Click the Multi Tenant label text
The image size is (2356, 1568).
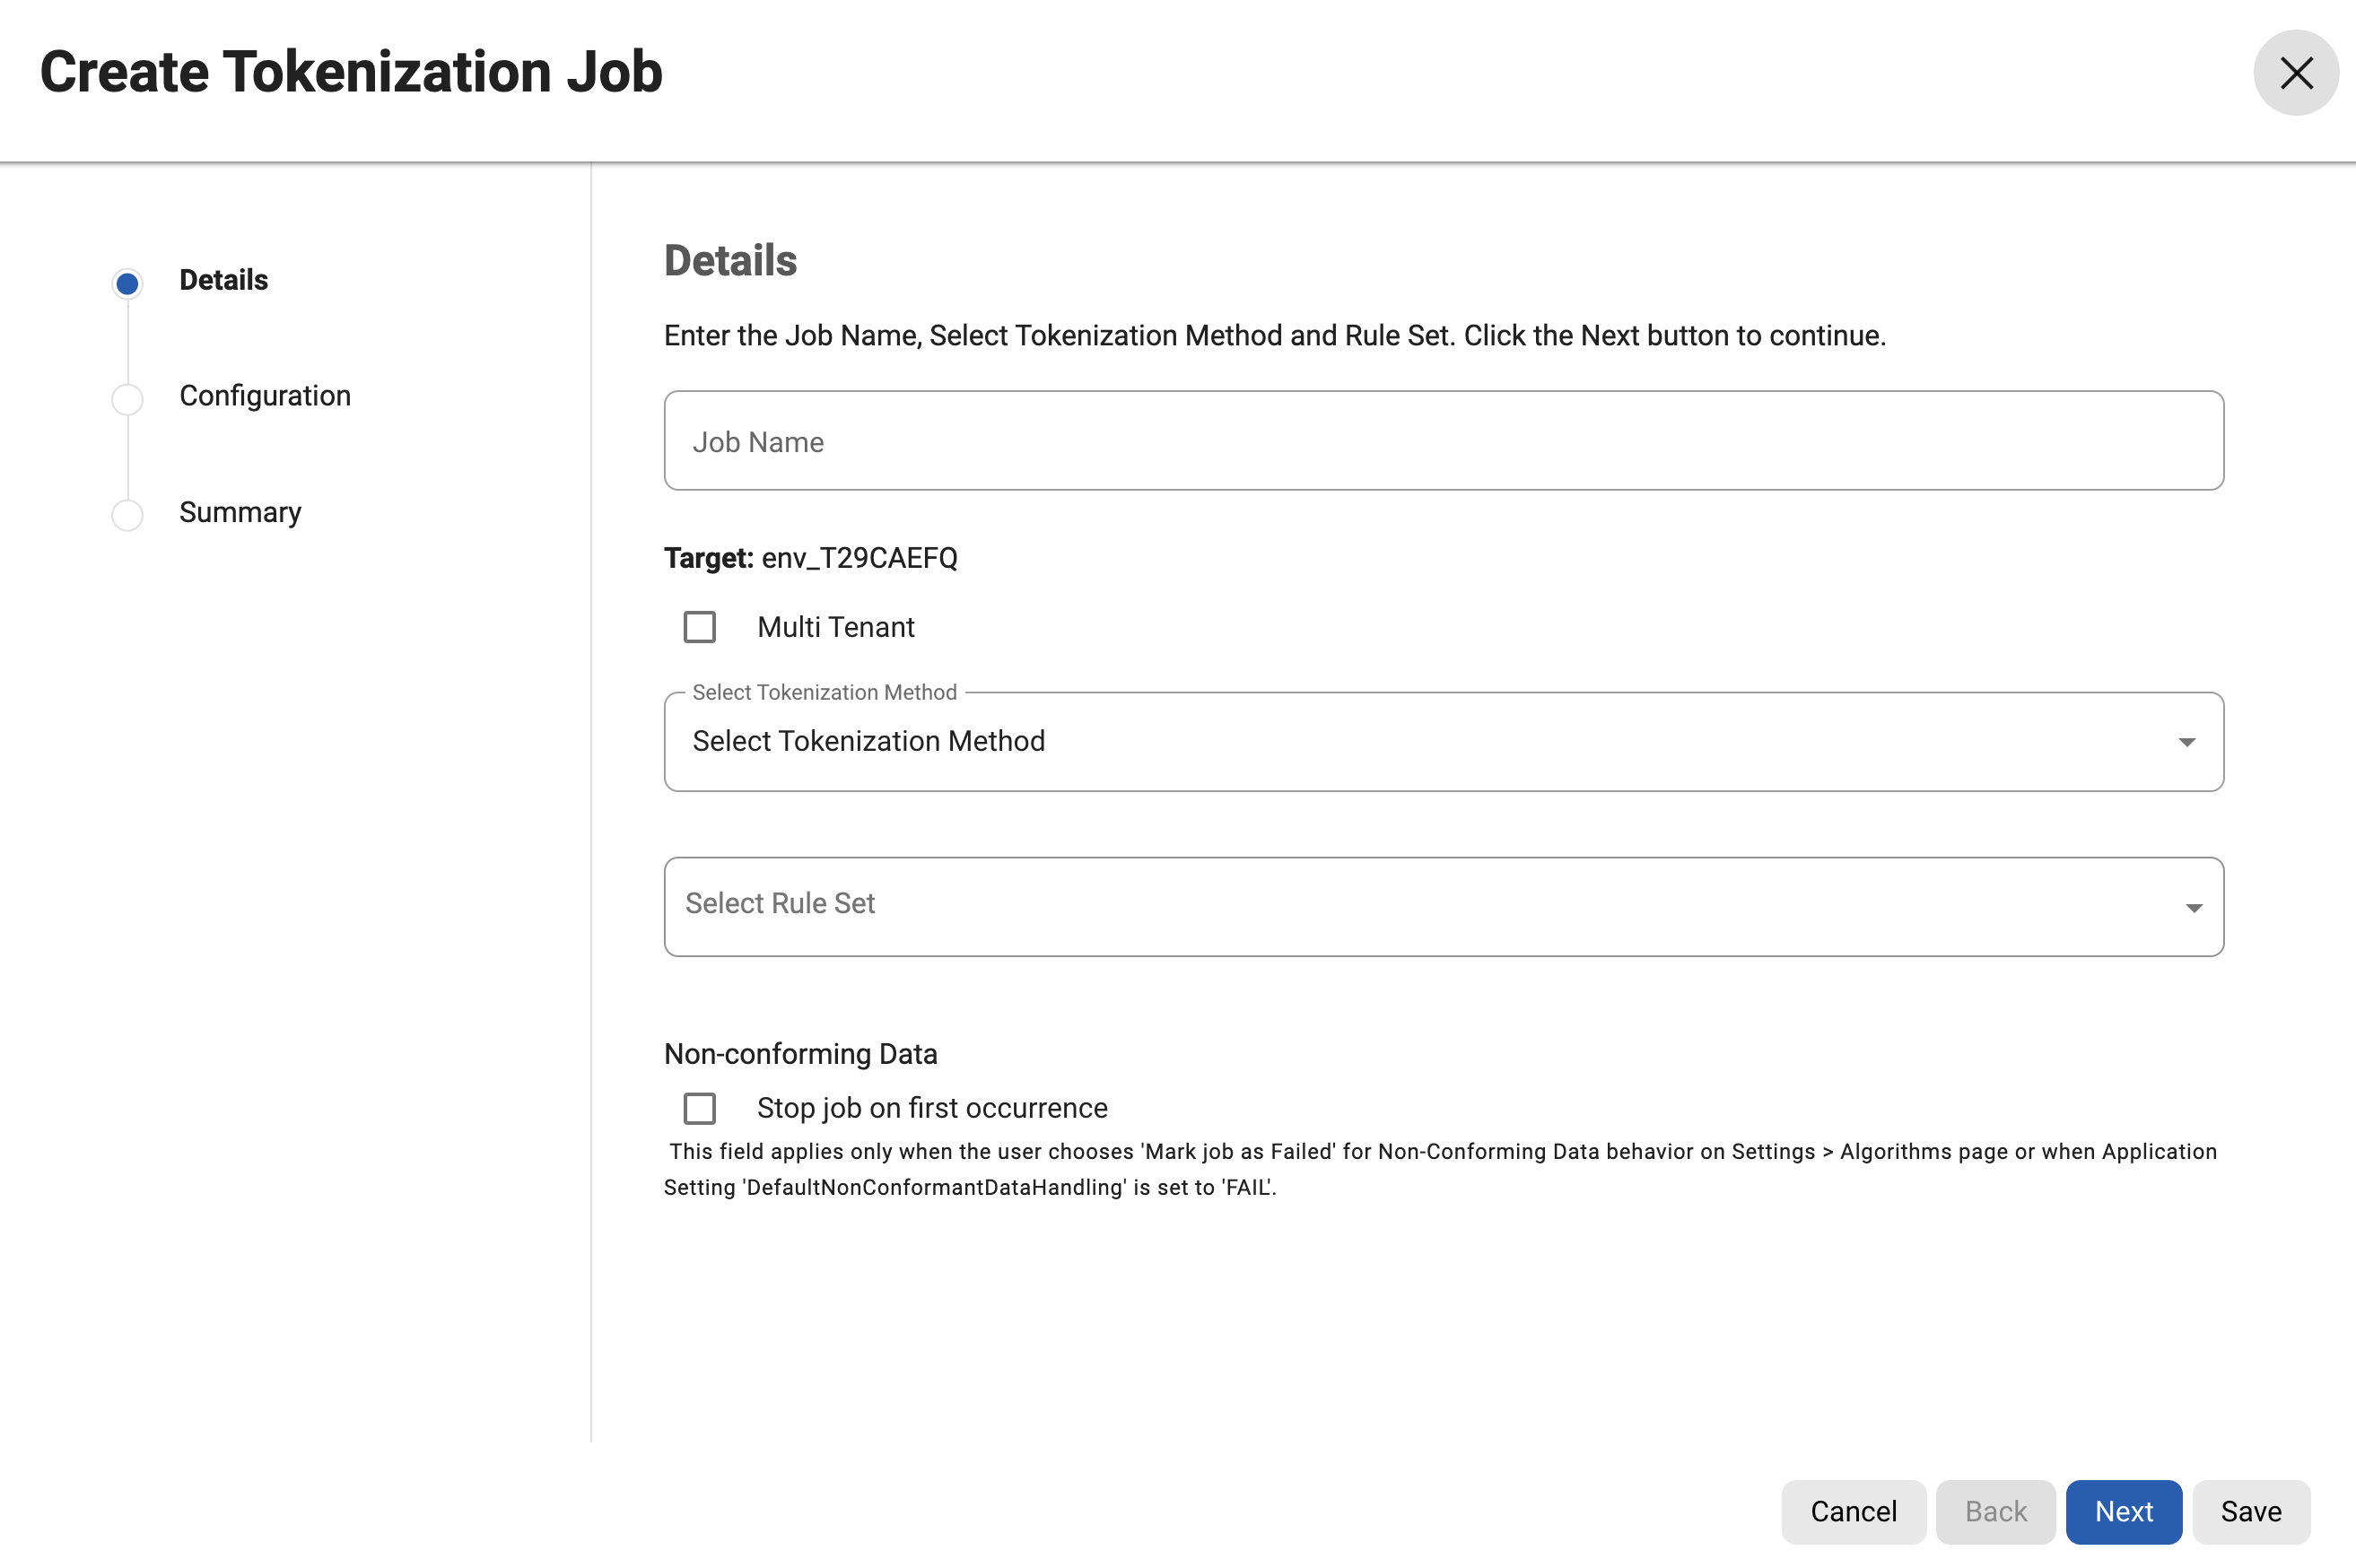click(x=835, y=627)
